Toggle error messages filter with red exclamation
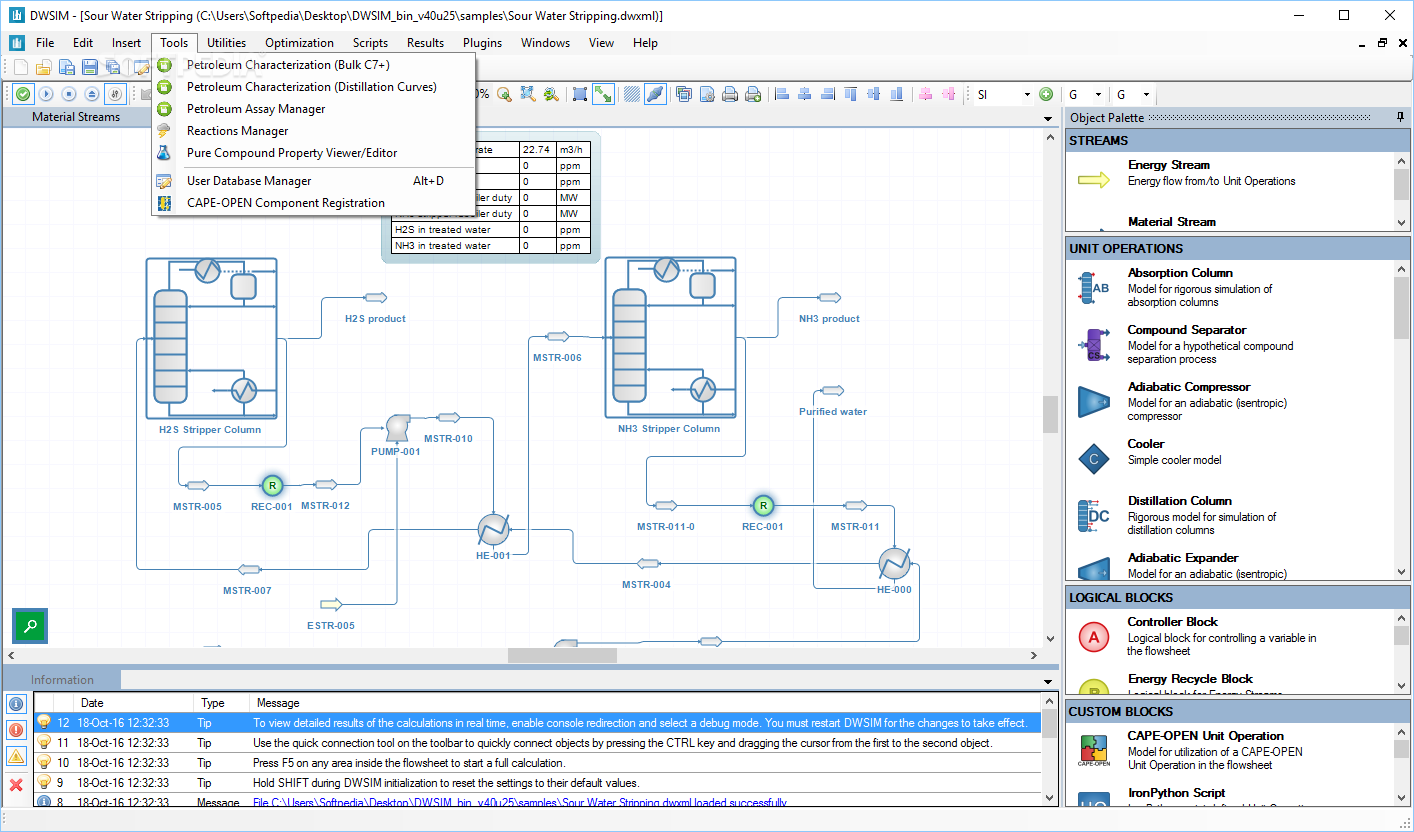 (16, 731)
